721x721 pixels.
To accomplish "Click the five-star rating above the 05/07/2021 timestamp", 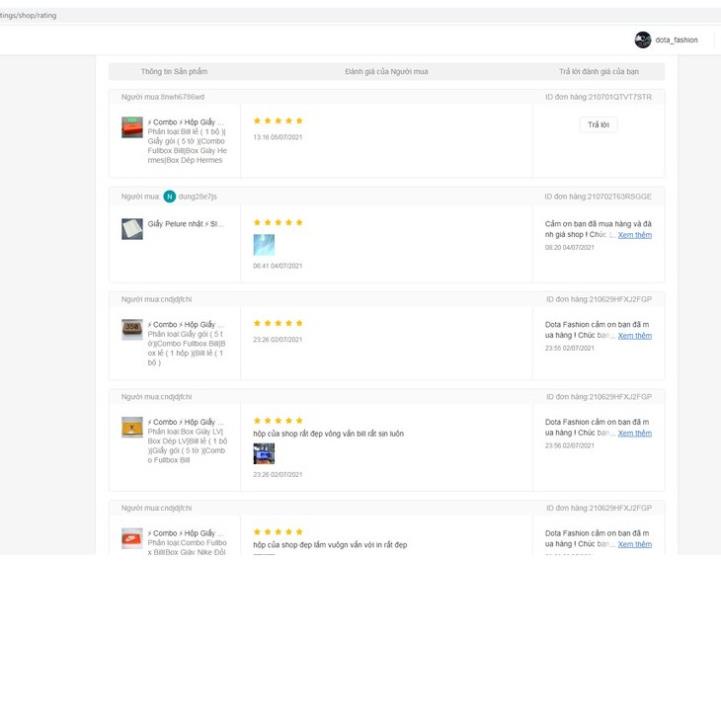I will pyautogui.click(x=278, y=121).
